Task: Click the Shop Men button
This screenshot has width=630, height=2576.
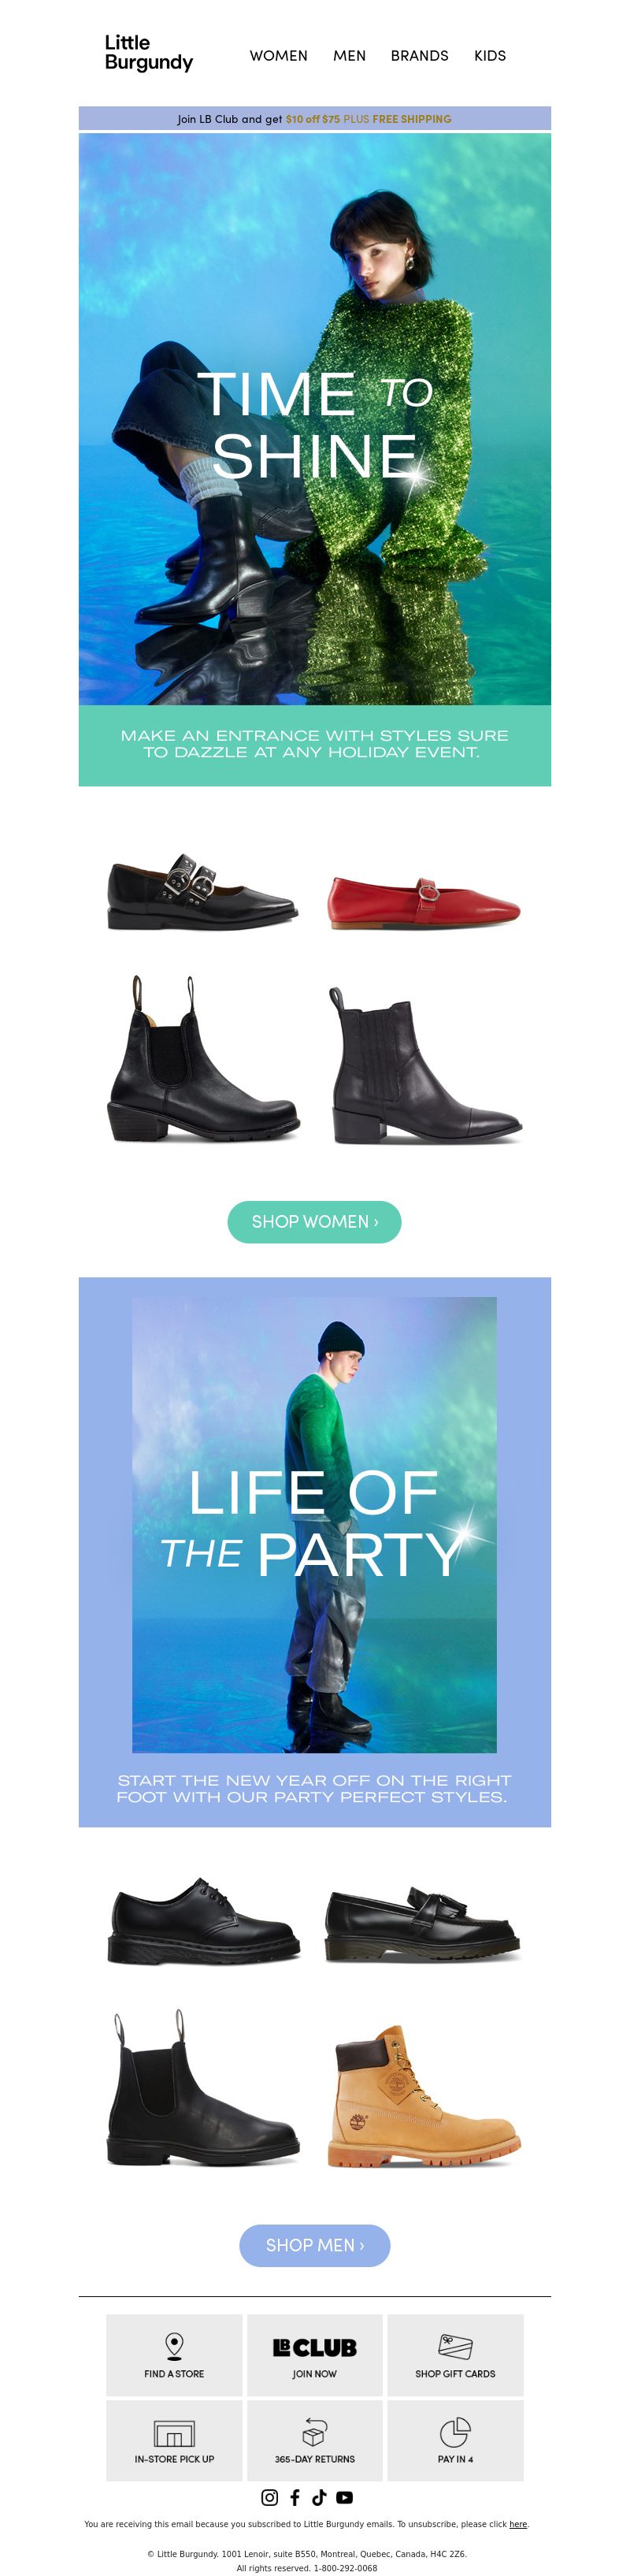Action: click(x=314, y=2245)
